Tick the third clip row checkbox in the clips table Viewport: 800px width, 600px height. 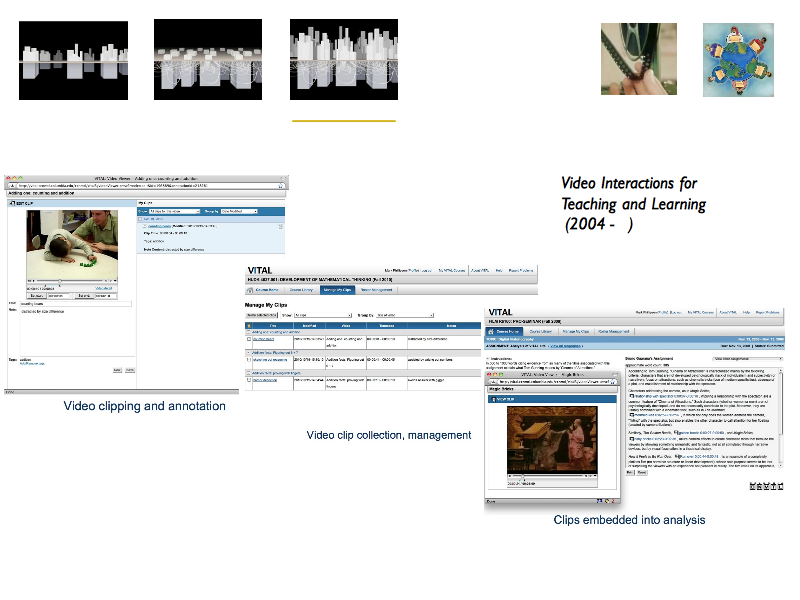tap(248, 381)
